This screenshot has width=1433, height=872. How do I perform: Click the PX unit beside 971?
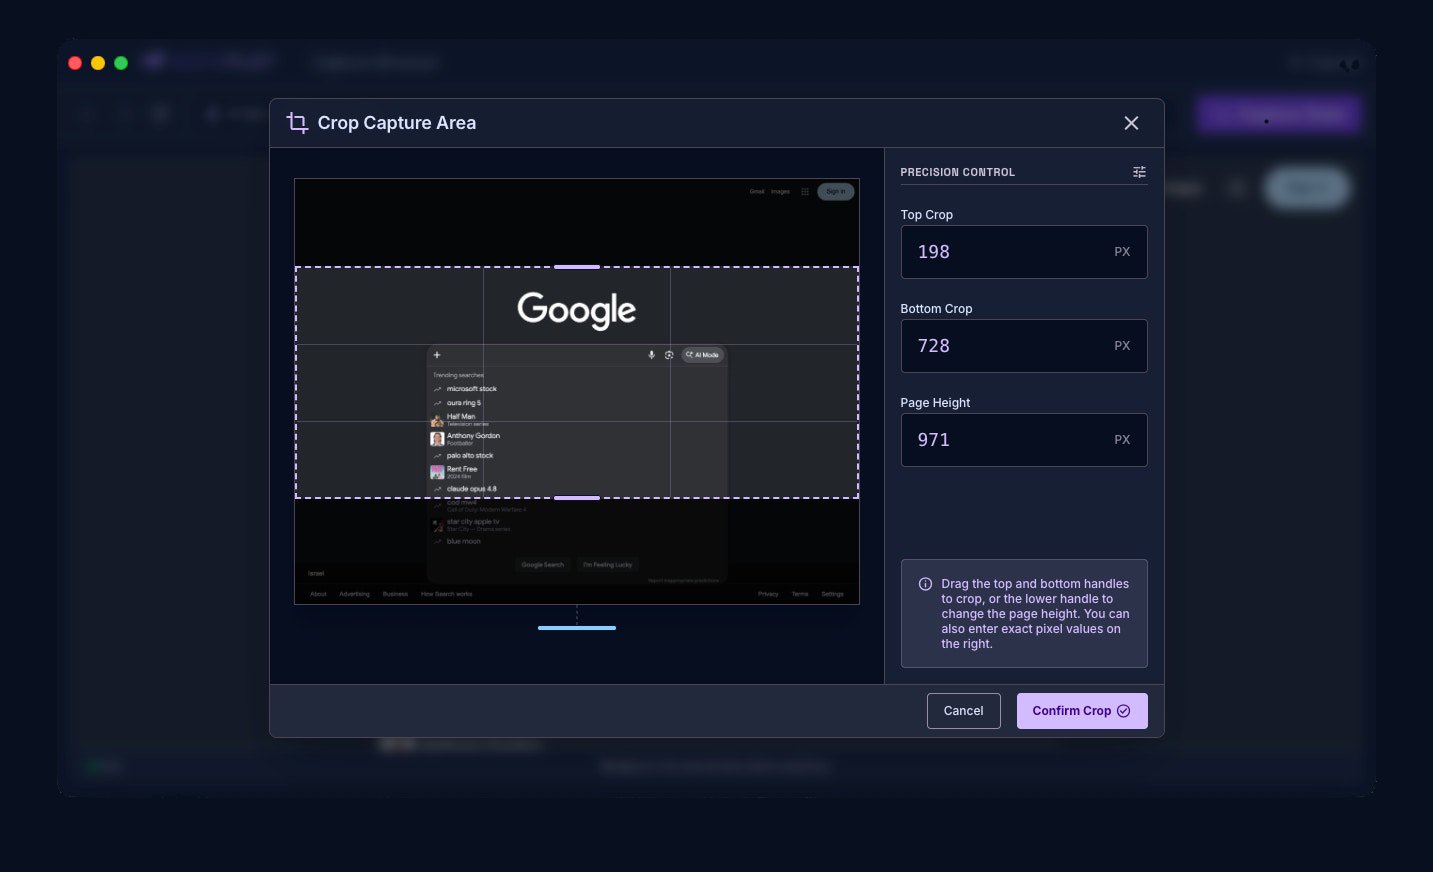(x=1122, y=440)
